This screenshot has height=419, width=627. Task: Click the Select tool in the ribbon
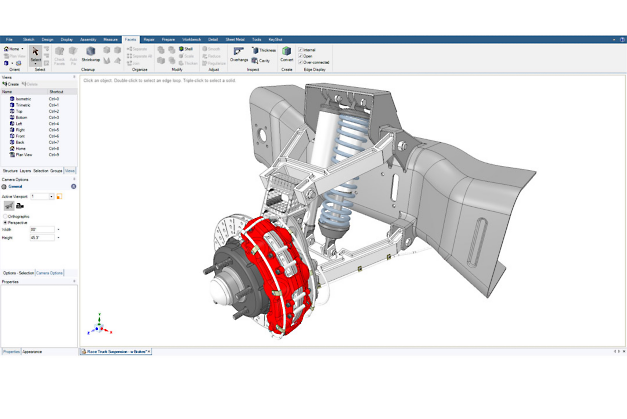36,55
